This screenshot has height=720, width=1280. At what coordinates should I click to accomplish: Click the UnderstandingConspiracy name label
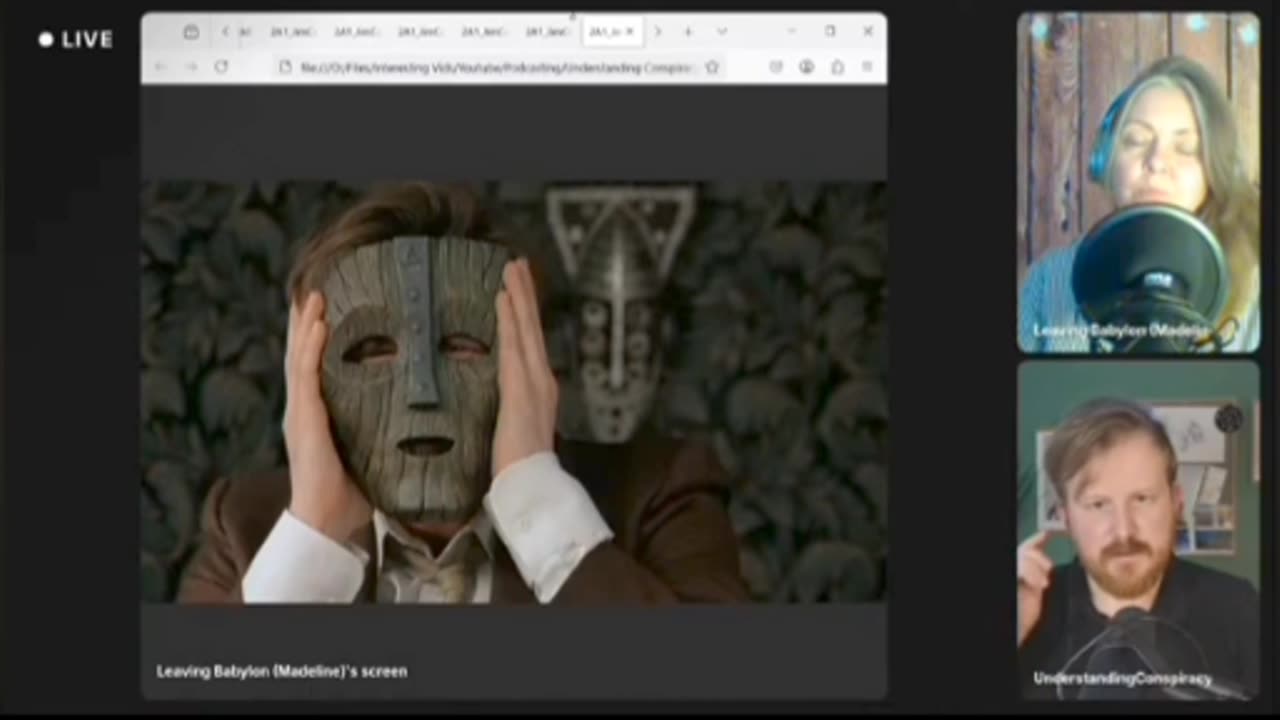pos(1122,678)
